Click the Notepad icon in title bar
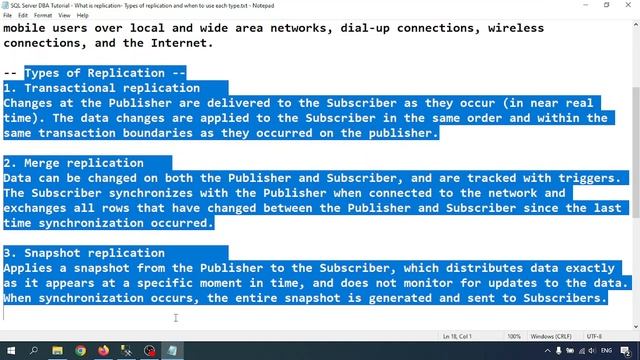The height and width of the screenshot is (360, 640). click(x=5, y=5)
